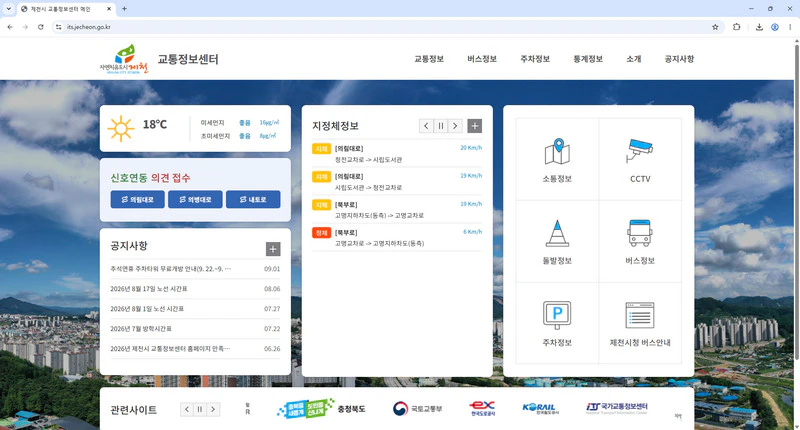Open browser extensions icon
Screen dimensions: 800x430
click(737, 27)
